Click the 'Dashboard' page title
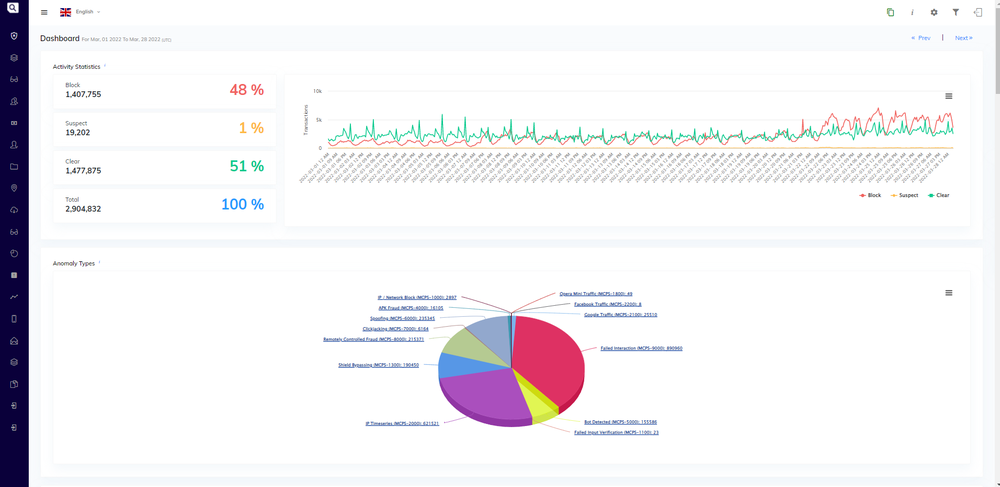Image resolution: width=1000 pixels, height=487 pixels. (x=60, y=38)
